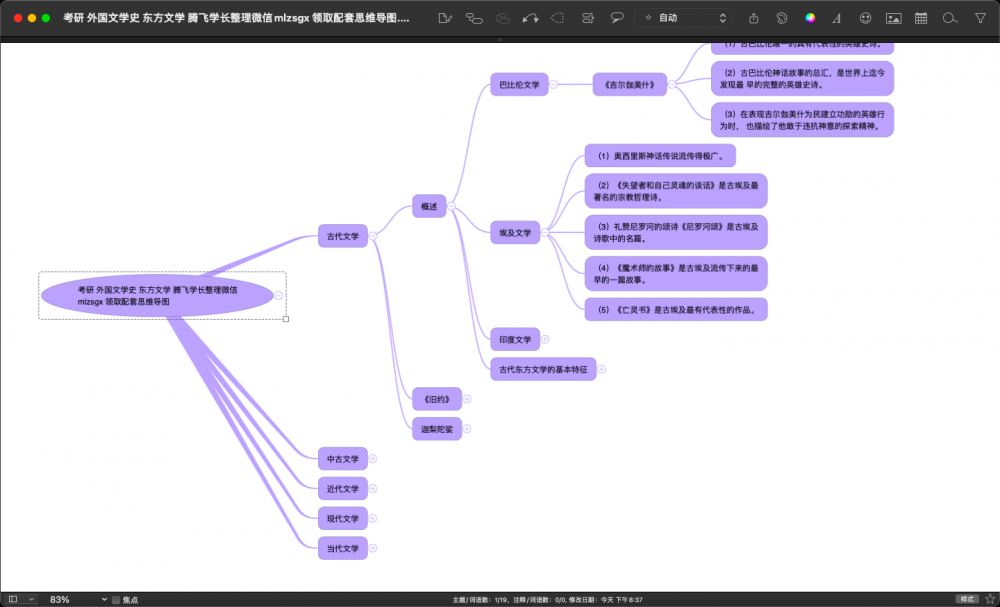Collapse the root topic's branches
Viewport: 1000px width, 607px height.
pos(278,295)
